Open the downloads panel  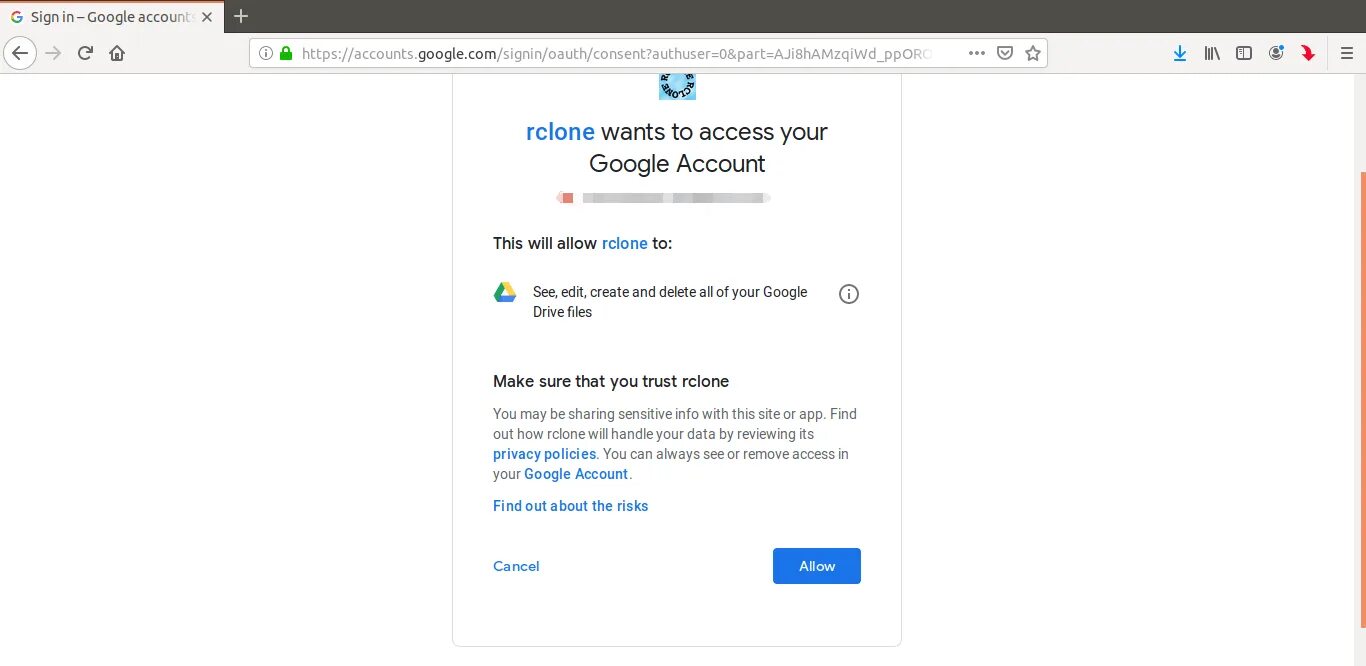coord(1180,53)
